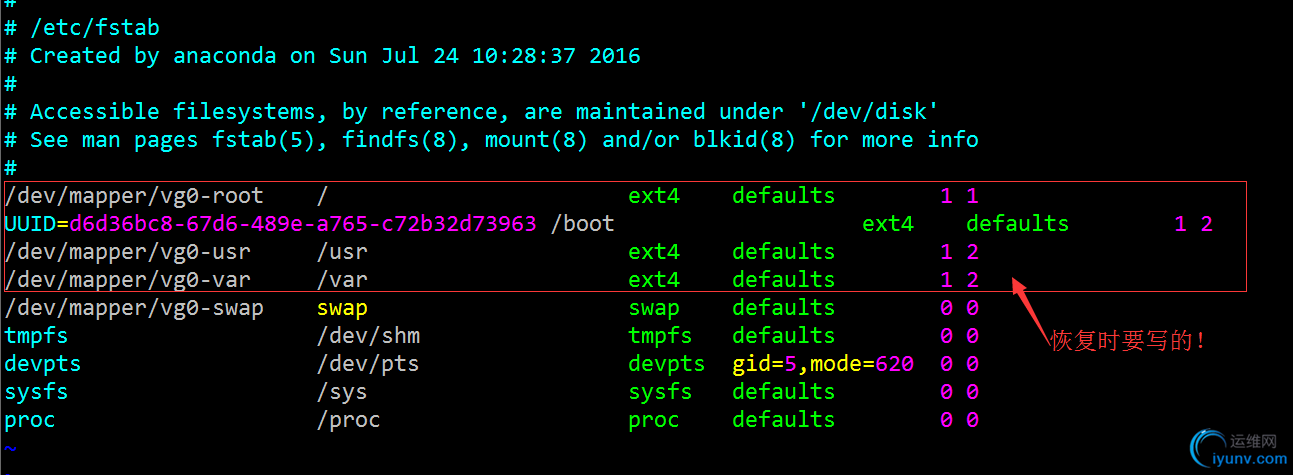Click the green 'sysfs' filesystem type
The image size is (1293, 475).
(x=660, y=392)
